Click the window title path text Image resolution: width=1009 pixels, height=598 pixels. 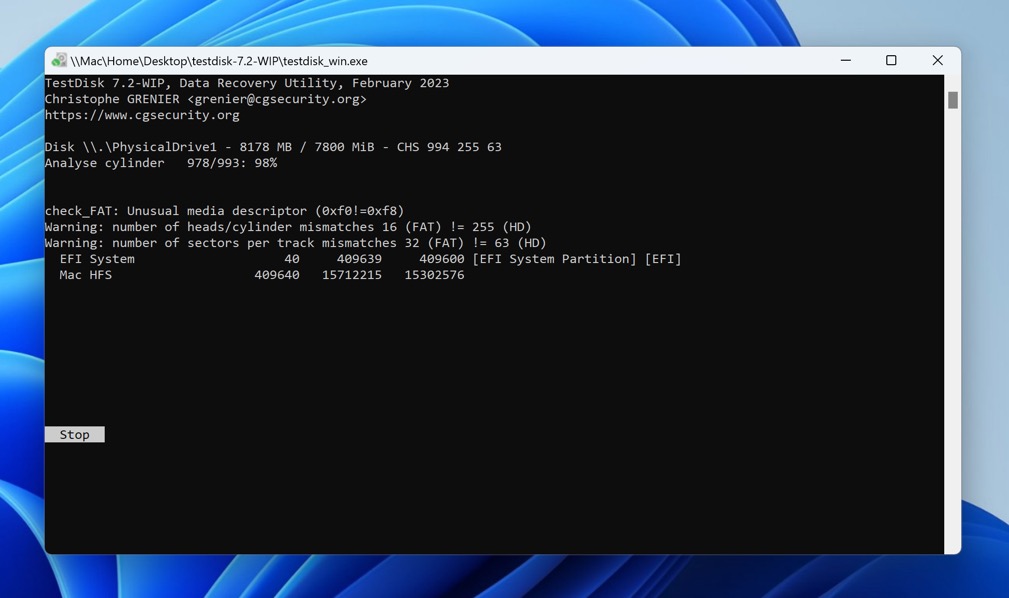[x=219, y=61]
